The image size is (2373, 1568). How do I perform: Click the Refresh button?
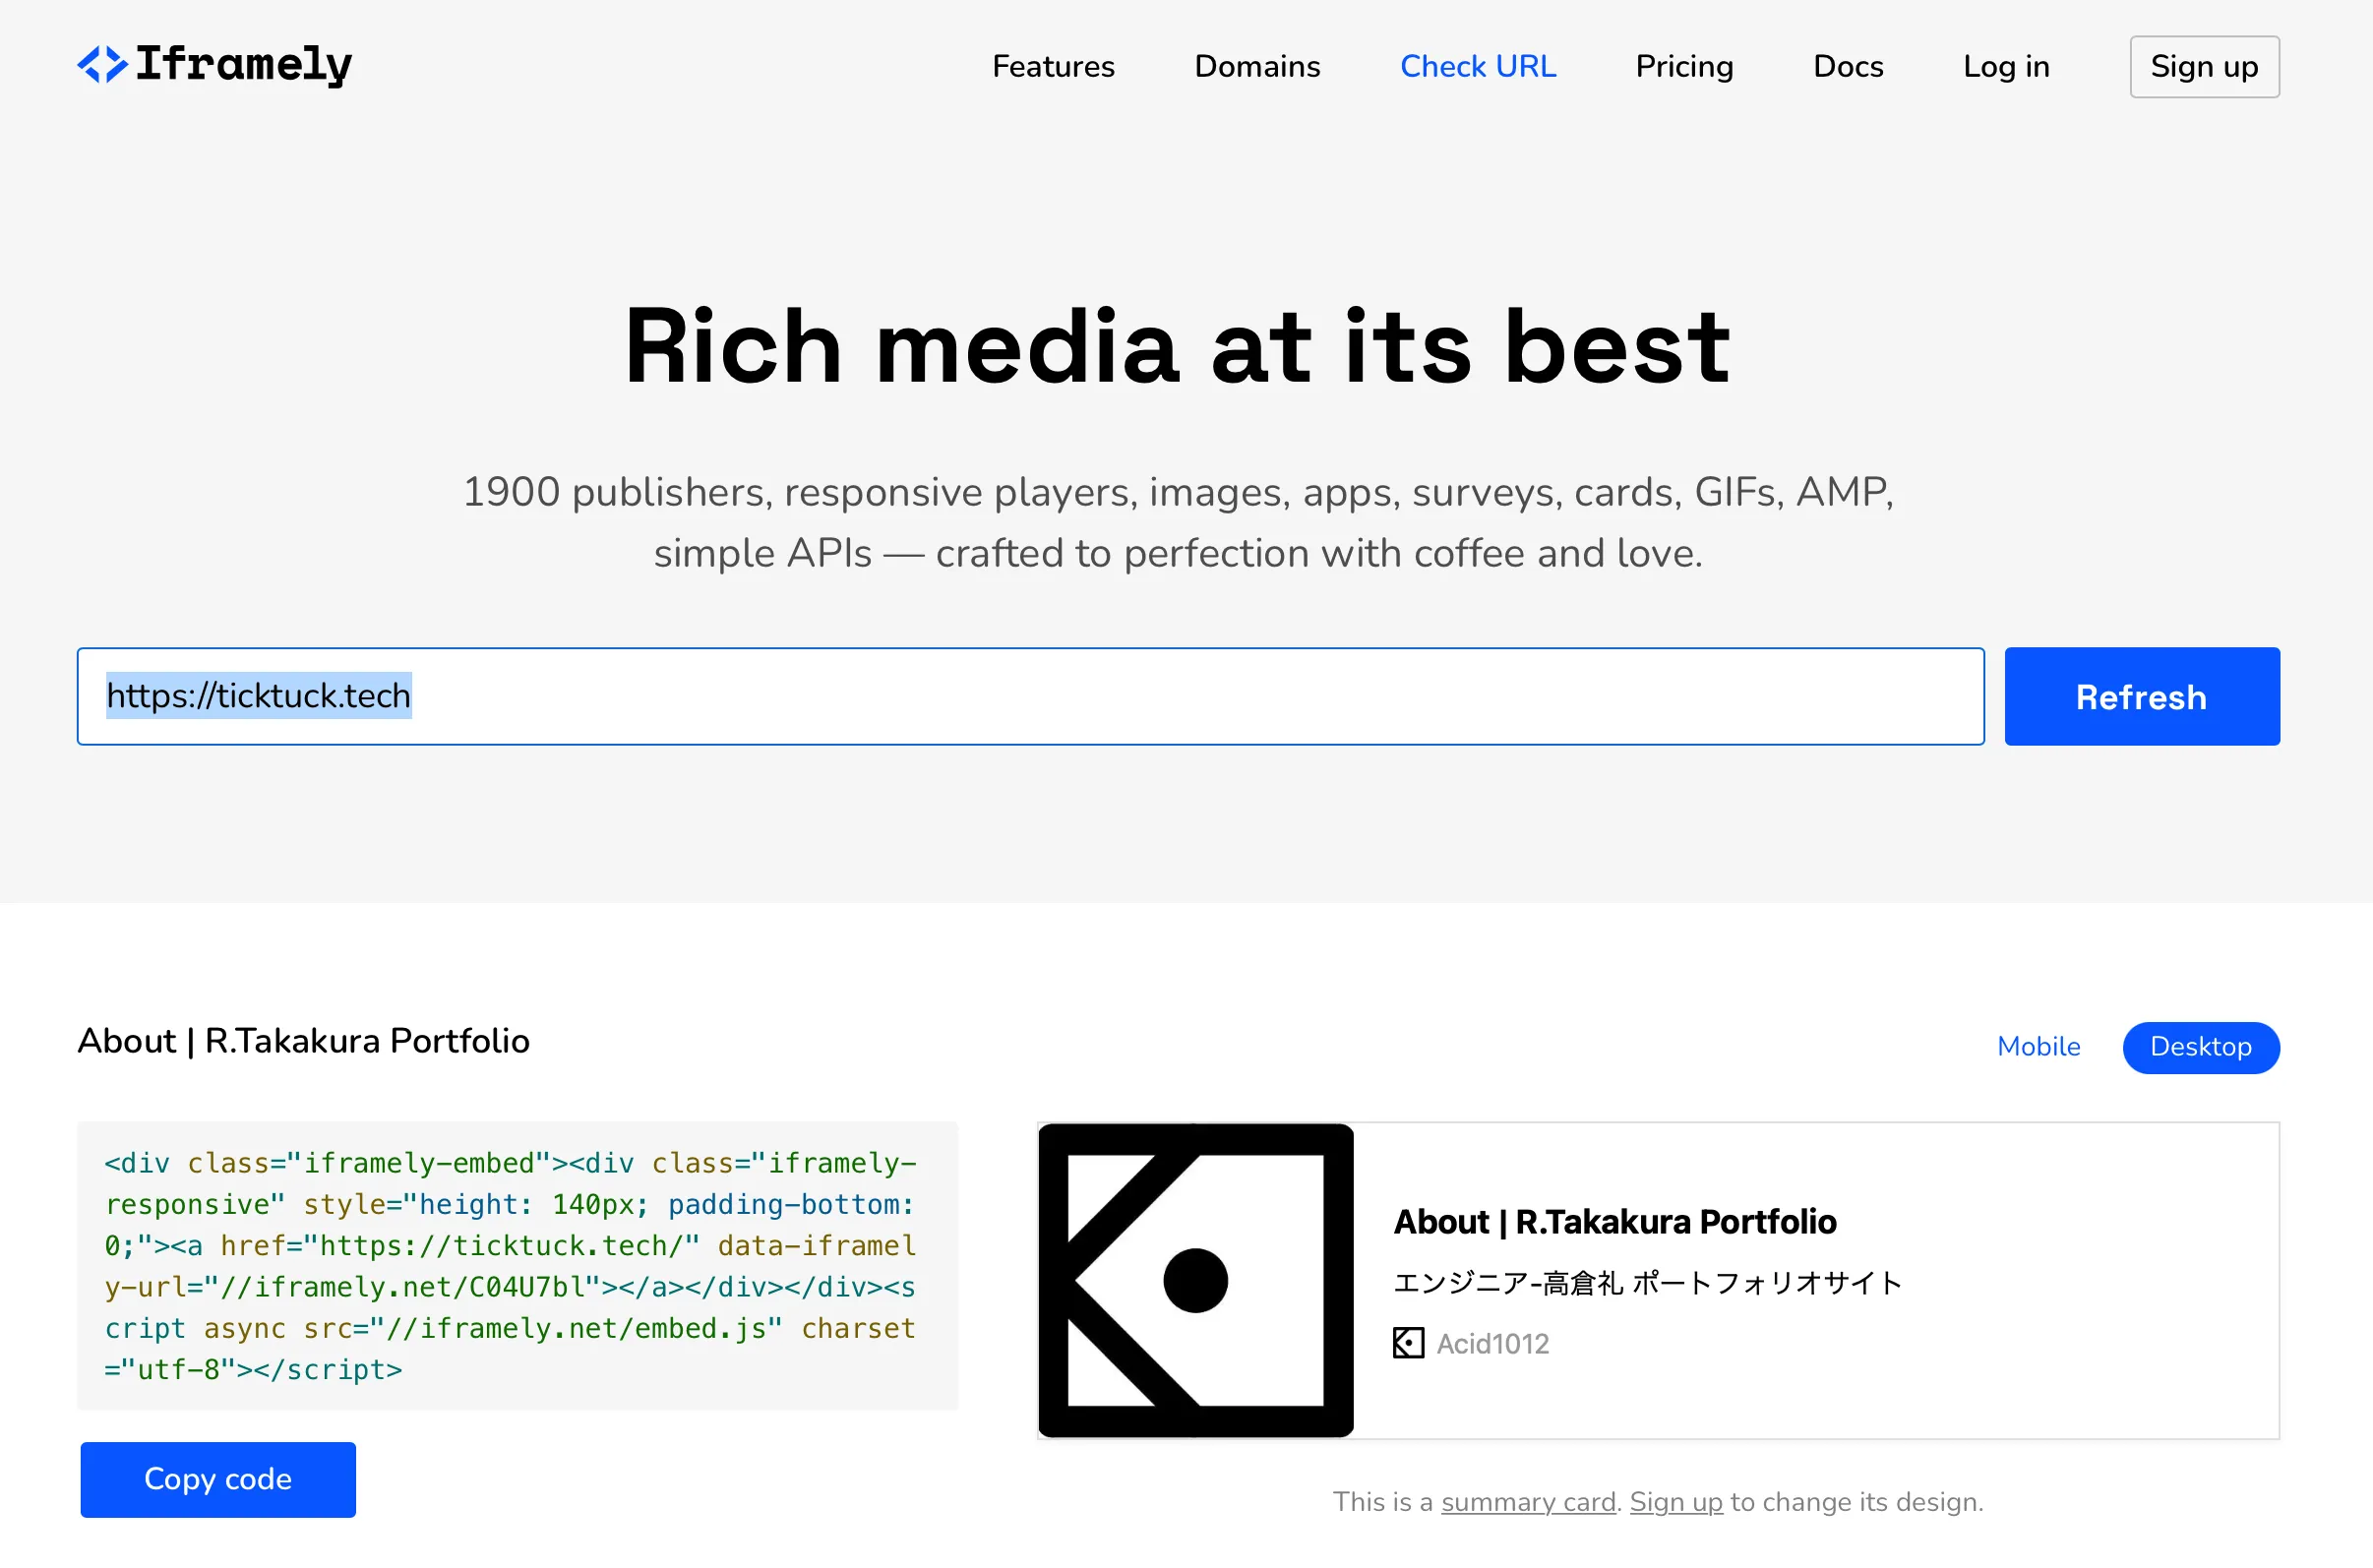2142,696
